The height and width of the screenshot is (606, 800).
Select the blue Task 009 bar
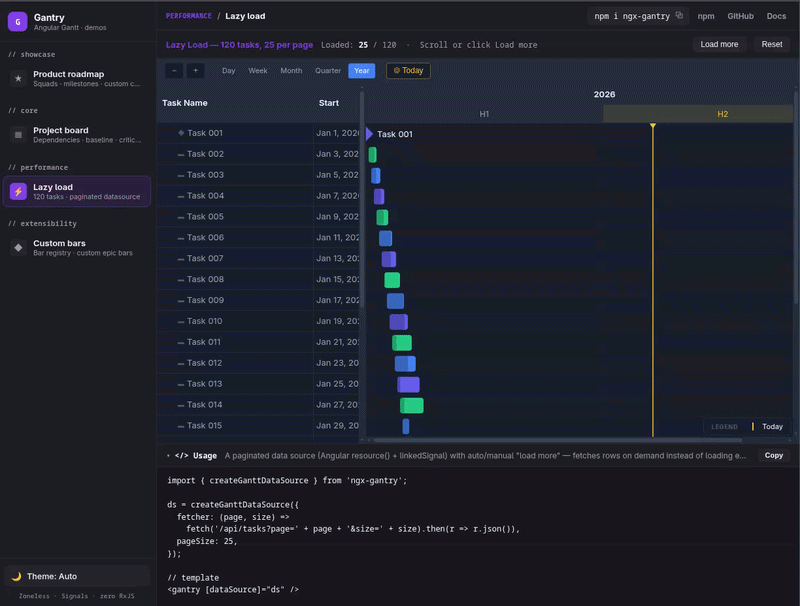point(395,301)
